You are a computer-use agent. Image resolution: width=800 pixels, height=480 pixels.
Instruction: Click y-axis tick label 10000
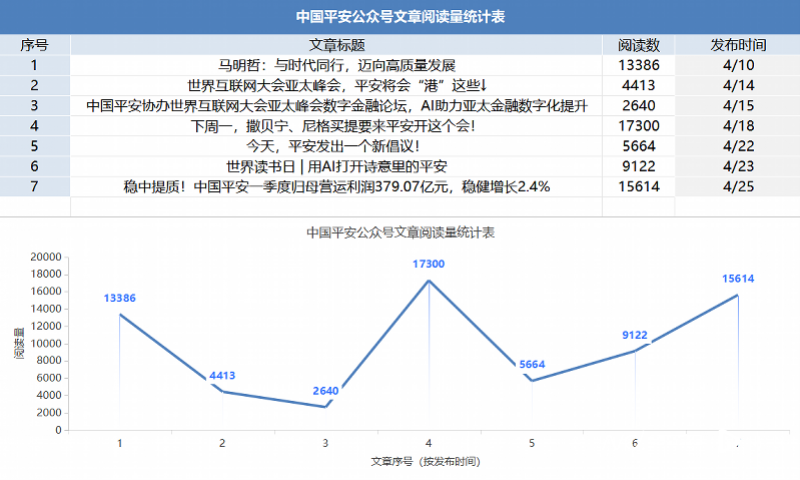pyautogui.click(x=46, y=343)
